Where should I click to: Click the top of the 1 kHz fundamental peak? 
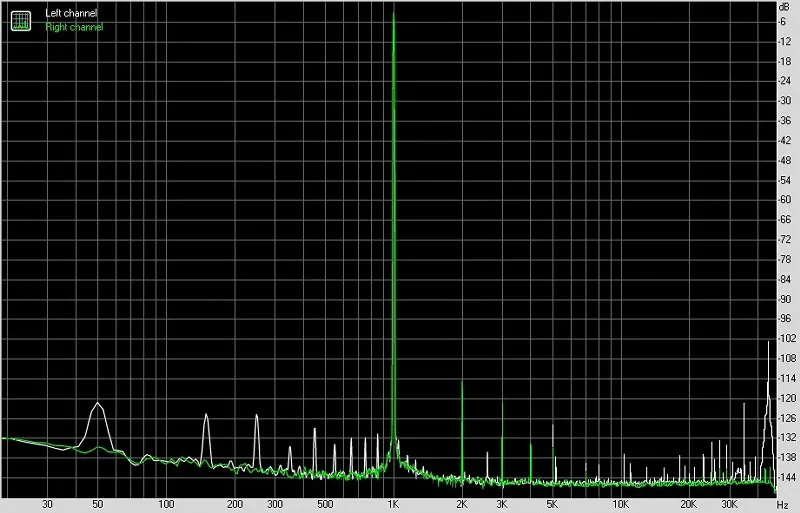[393, 13]
